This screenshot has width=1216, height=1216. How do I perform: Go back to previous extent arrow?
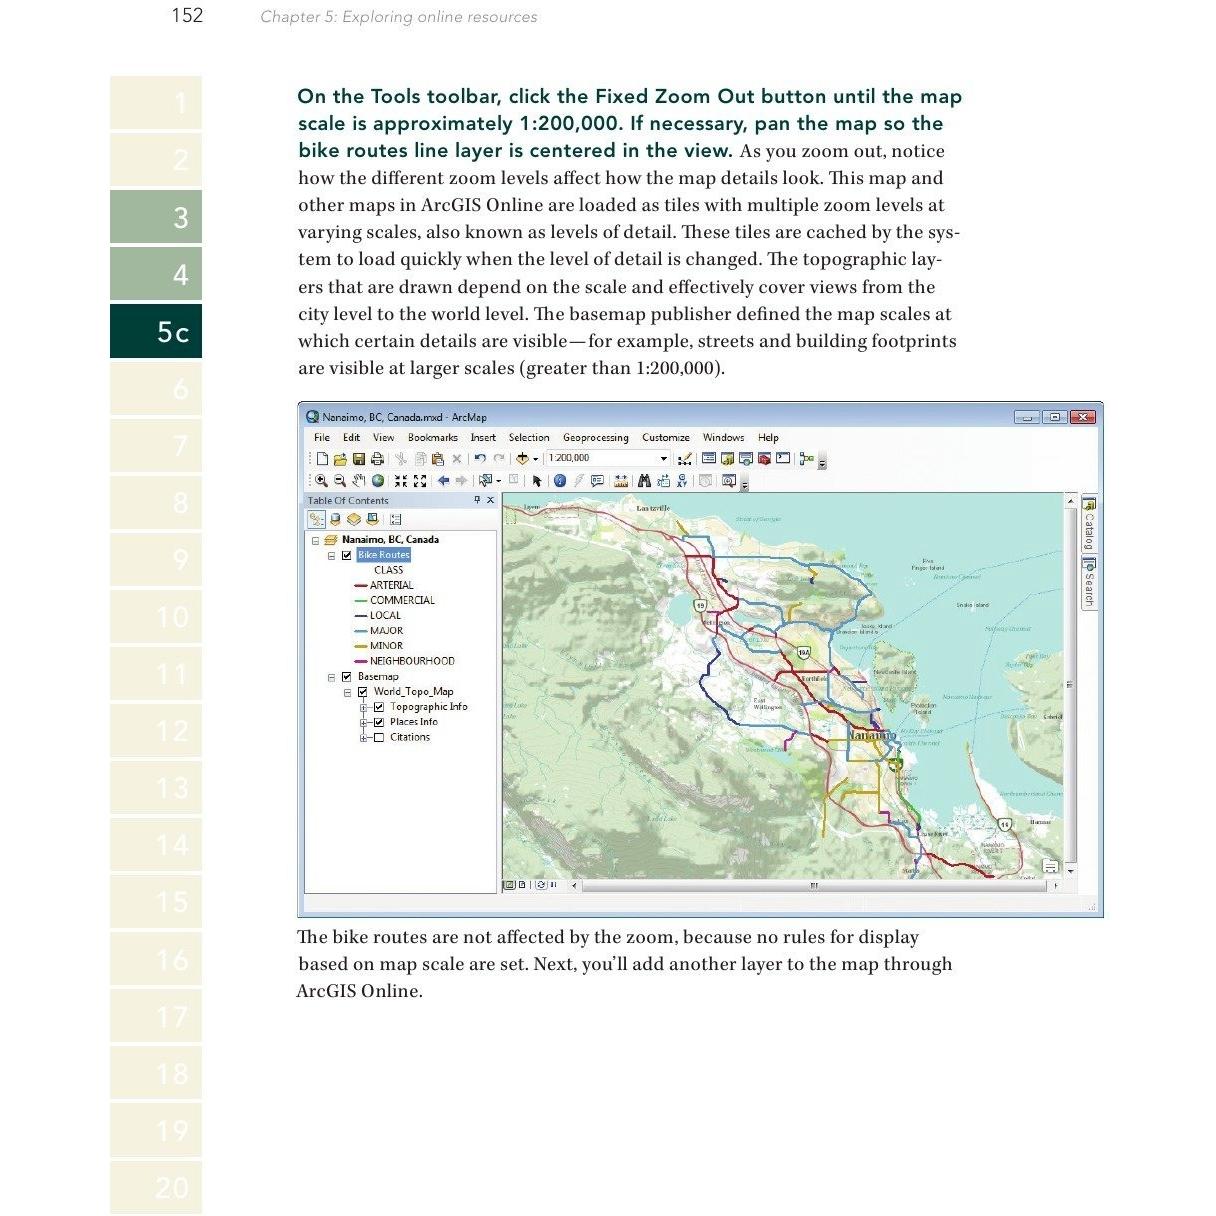(443, 481)
